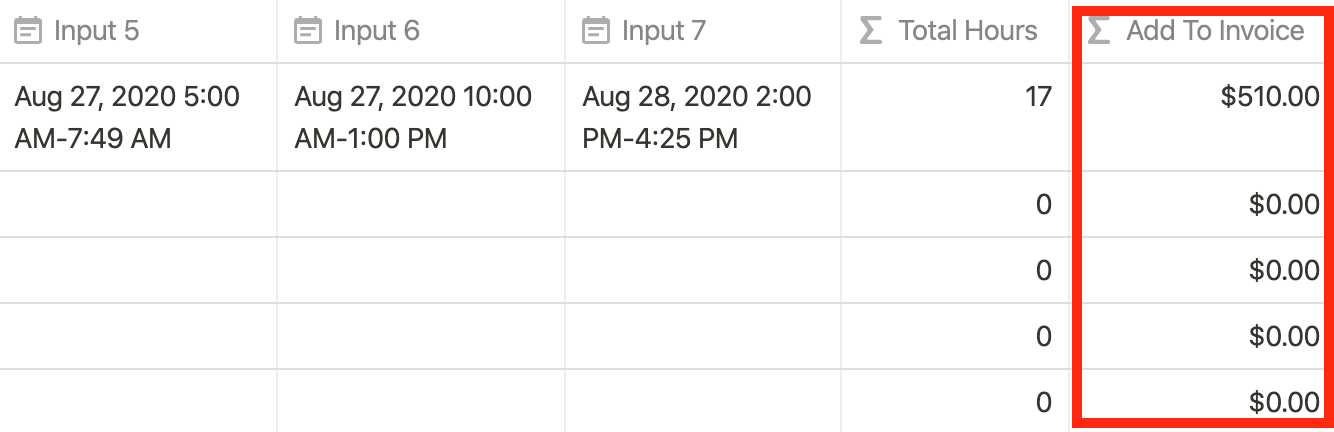The image size is (1334, 432).
Task: Click the empty Input 7 cell below the Aug 28 entry
Action: (703, 204)
